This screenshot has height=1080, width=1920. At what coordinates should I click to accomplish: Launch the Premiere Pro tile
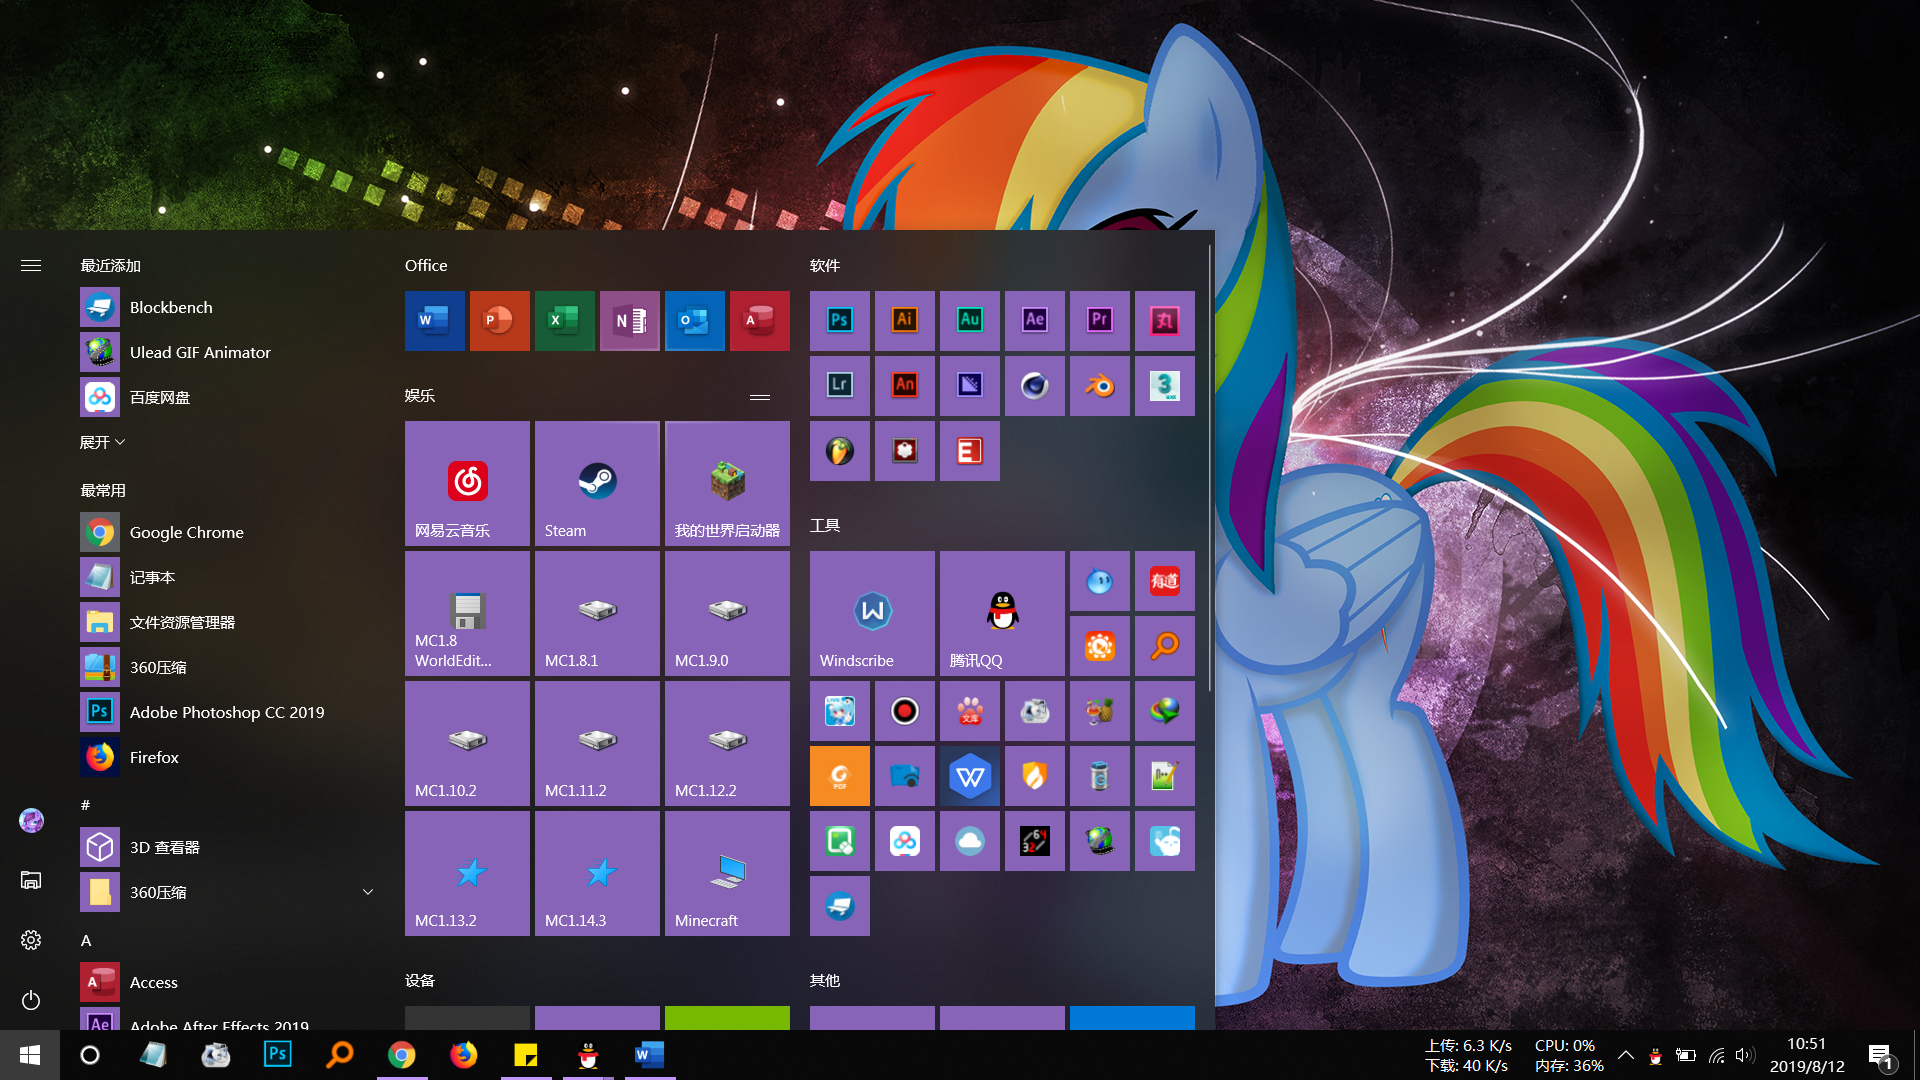[1099, 320]
